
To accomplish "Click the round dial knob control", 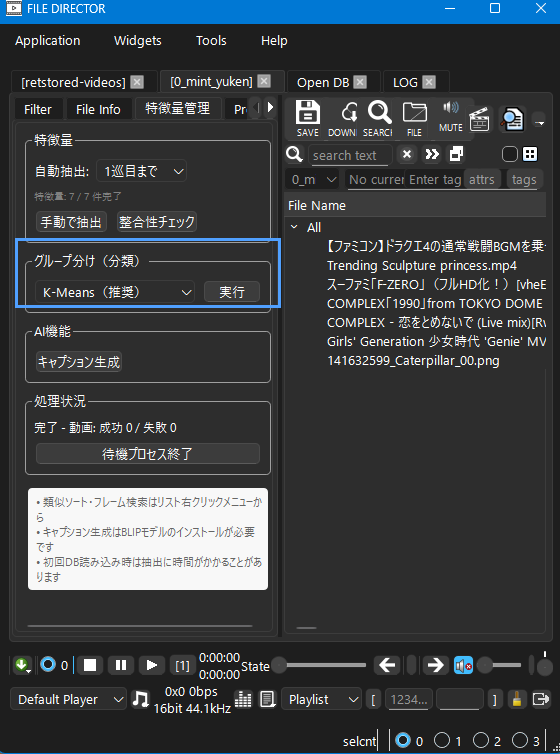I will click(545, 666).
